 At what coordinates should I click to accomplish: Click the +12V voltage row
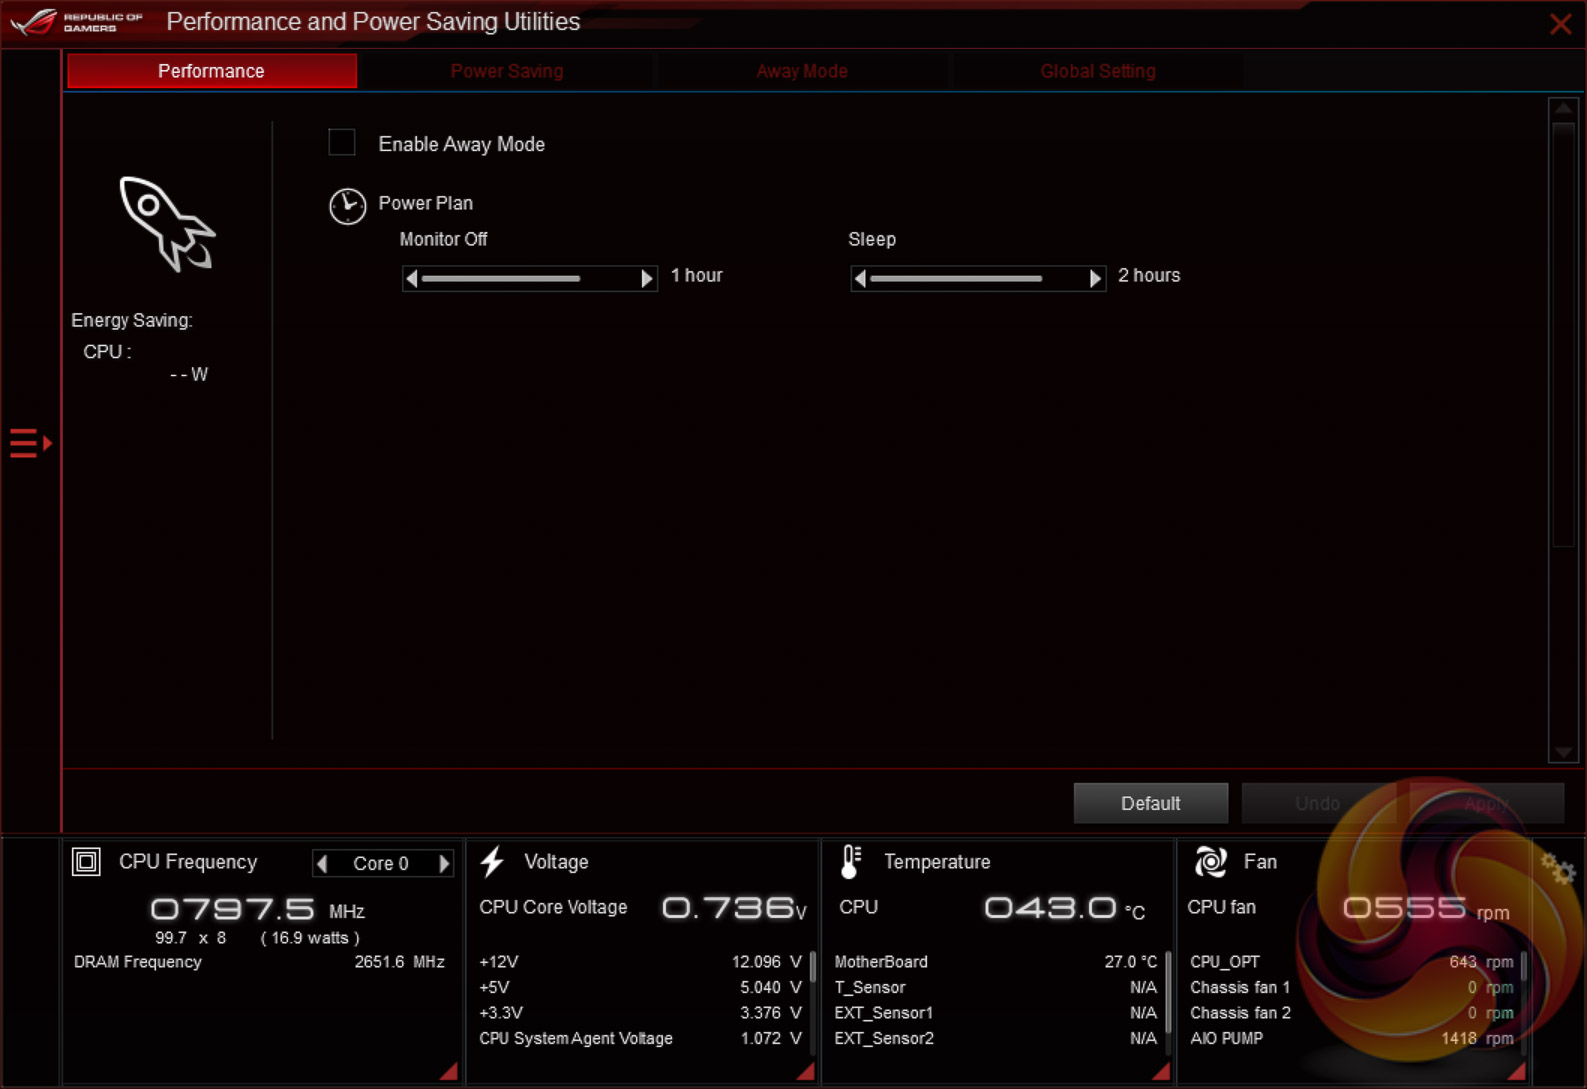point(640,962)
